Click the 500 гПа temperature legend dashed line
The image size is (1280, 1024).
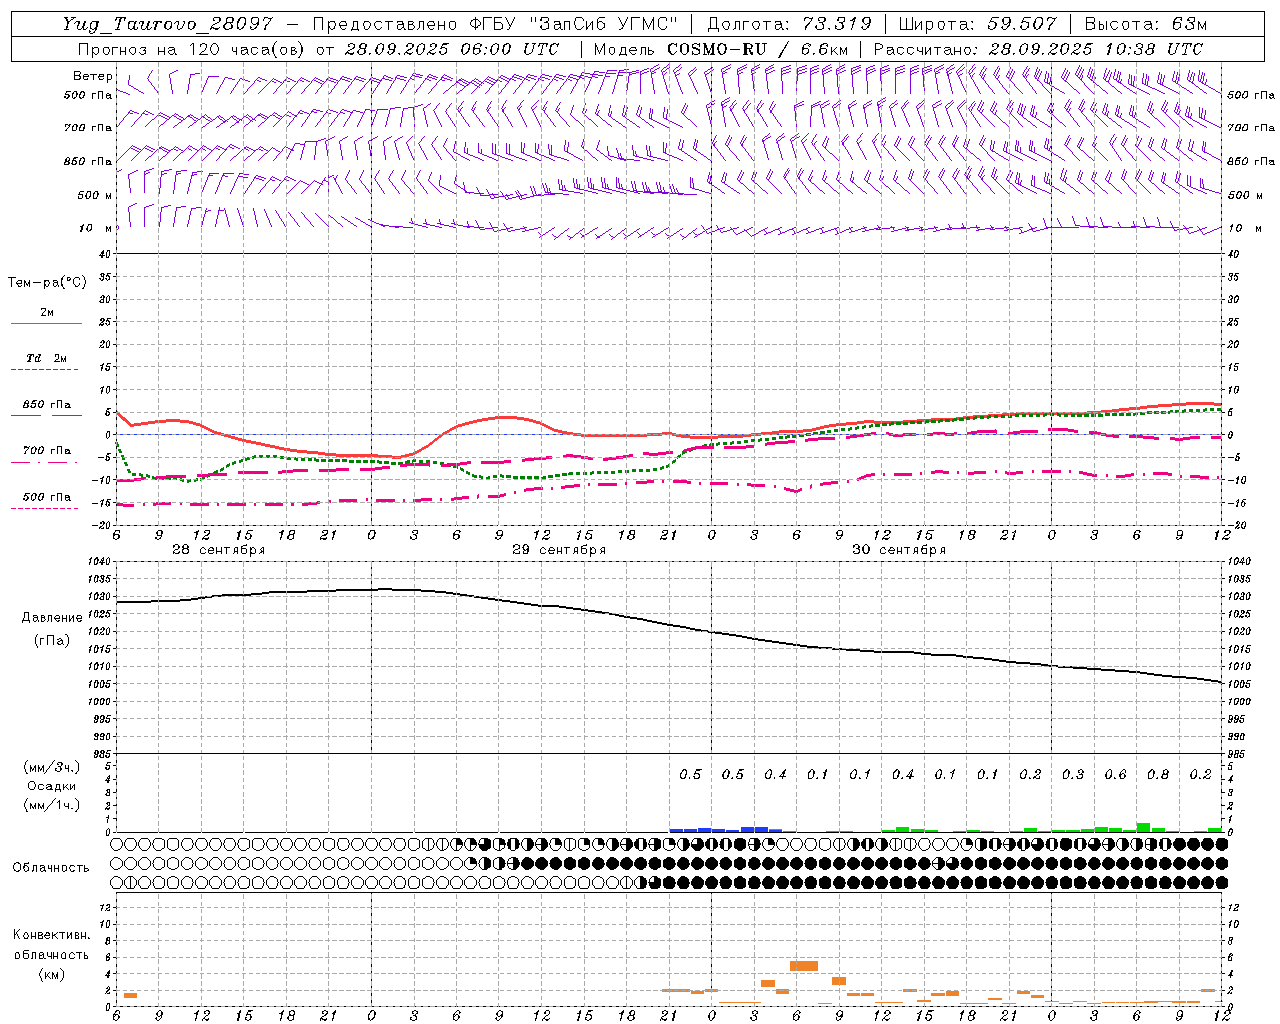[44, 508]
